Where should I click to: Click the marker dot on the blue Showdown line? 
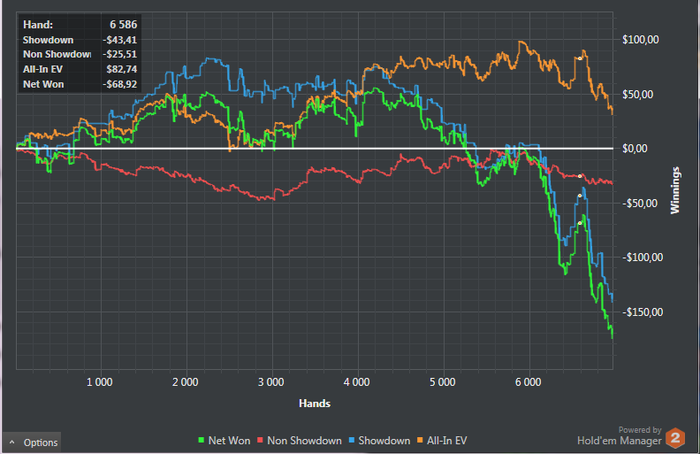pyautogui.click(x=579, y=196)
